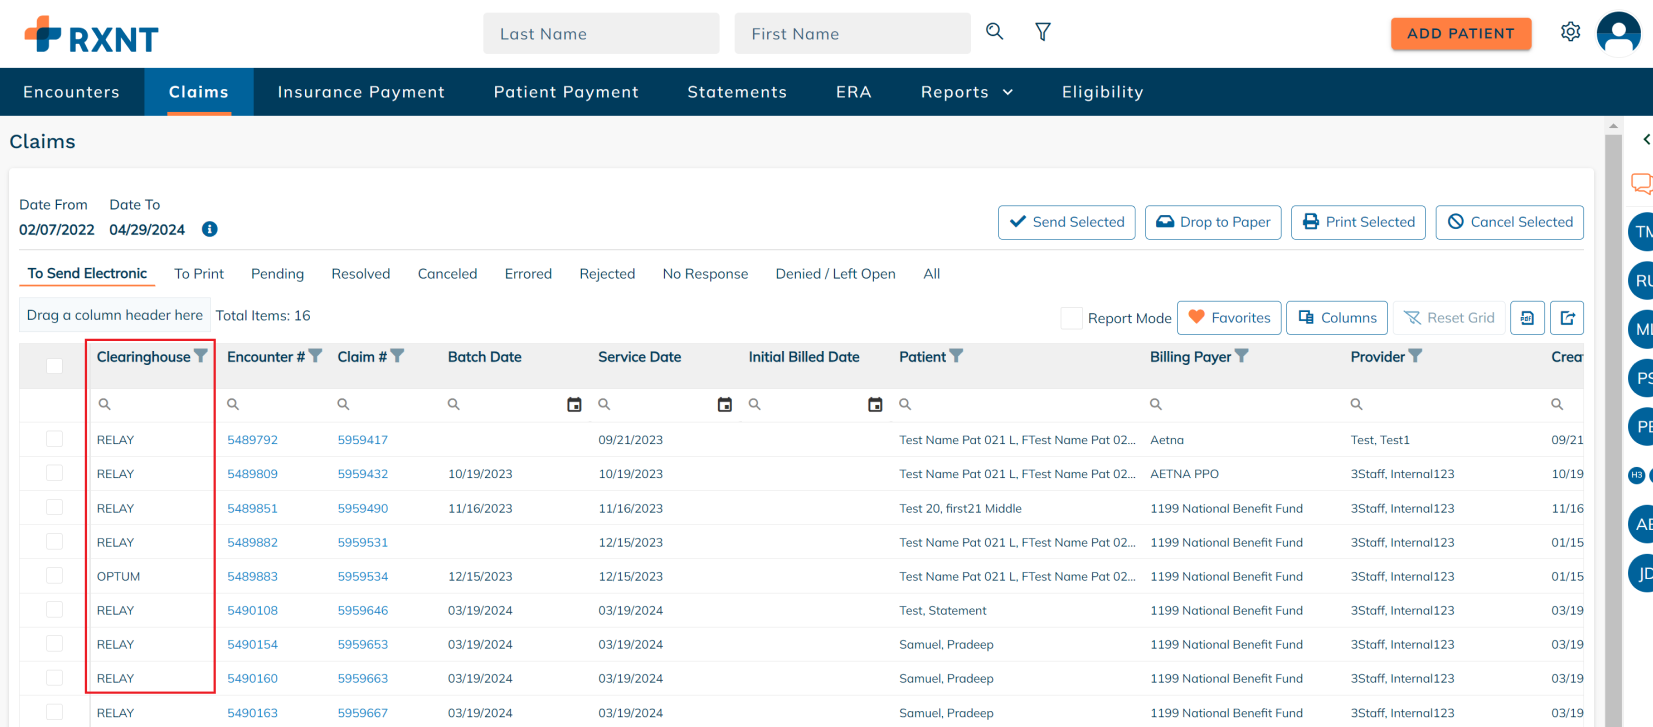Focus the Last Name search field
The image size is (1653, 727).
point(601,33)
